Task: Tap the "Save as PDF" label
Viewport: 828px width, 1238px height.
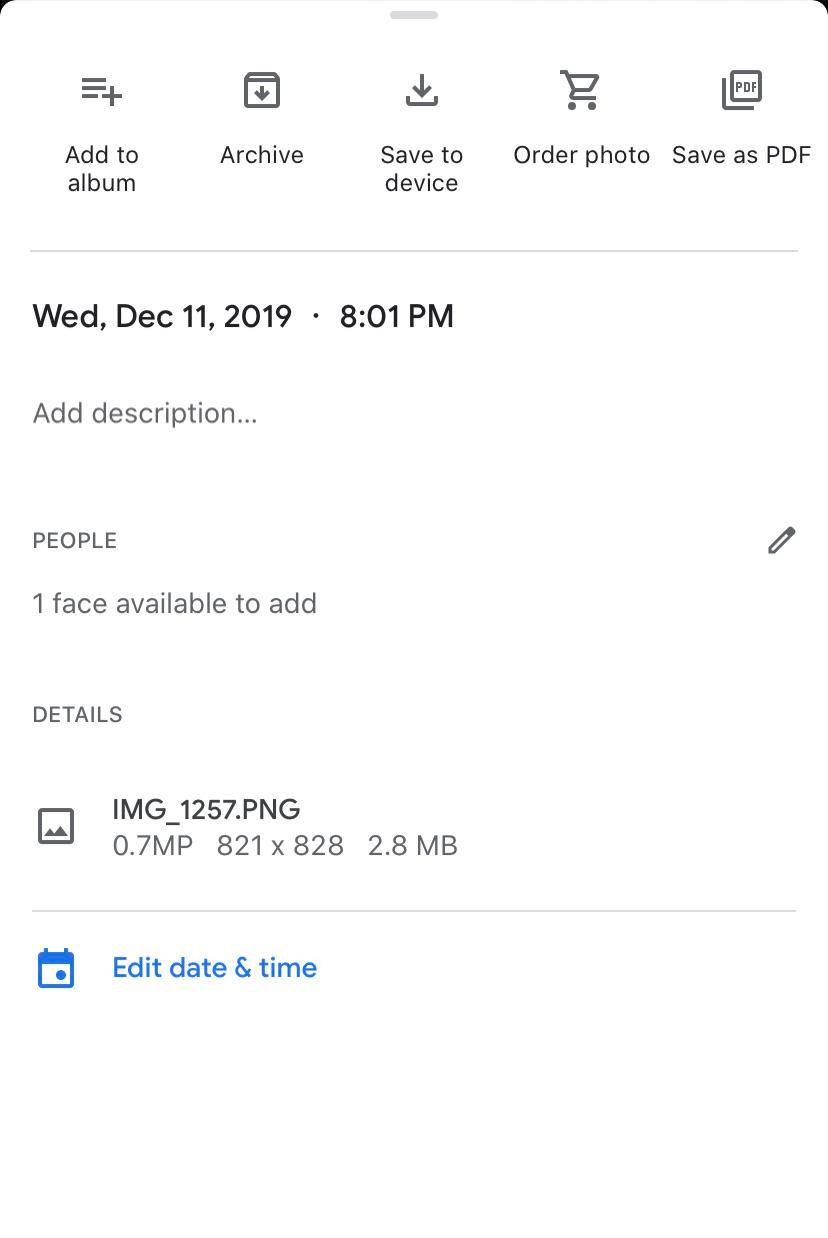Action: pos(741,155)
